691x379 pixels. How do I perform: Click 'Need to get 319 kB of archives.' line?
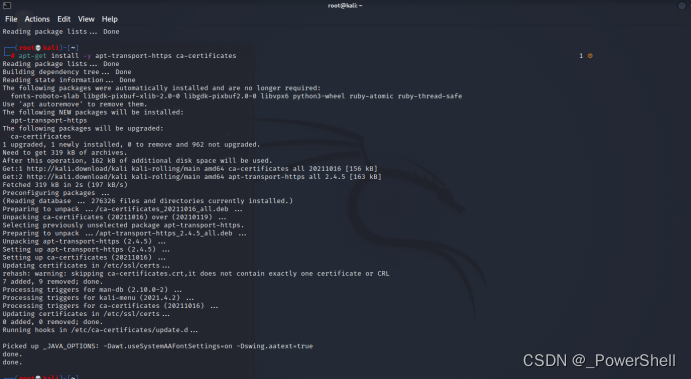pyautogui.click(x=64, y=152)
